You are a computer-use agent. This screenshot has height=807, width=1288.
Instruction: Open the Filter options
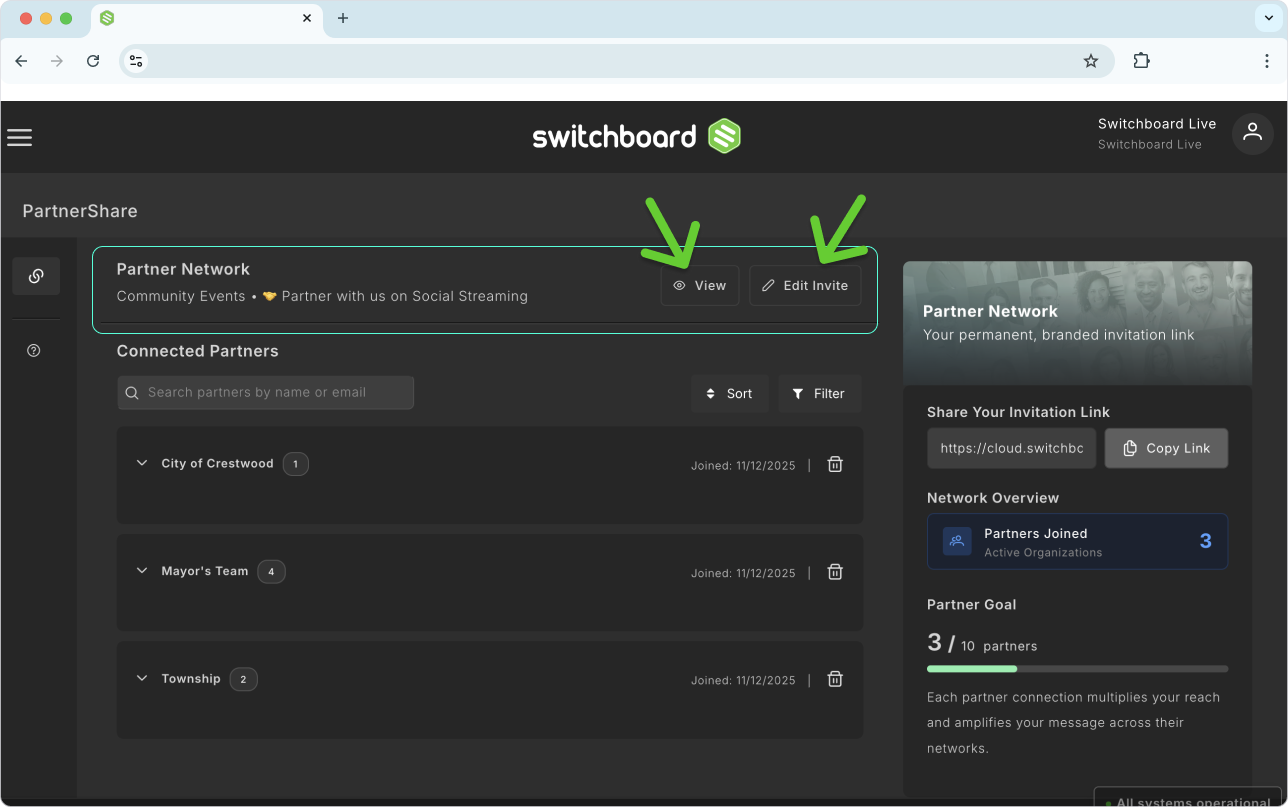819,394
